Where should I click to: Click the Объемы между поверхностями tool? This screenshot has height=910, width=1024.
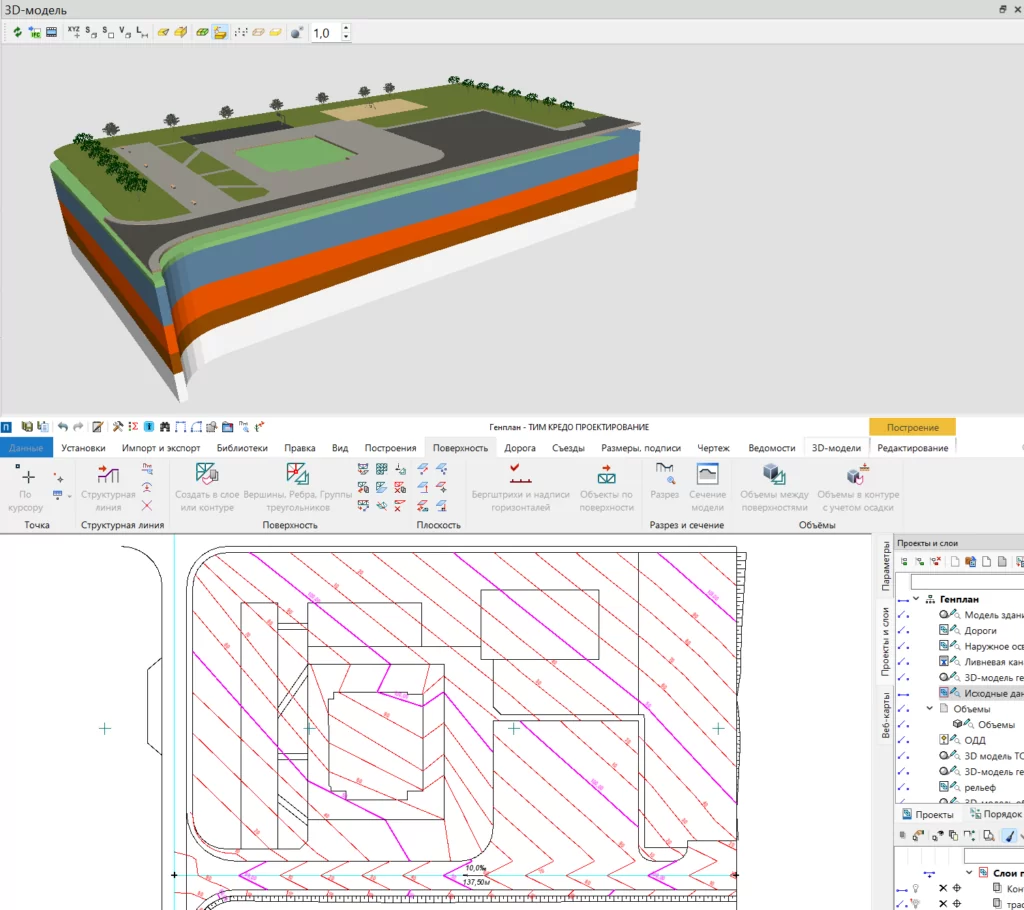[775, 489]
